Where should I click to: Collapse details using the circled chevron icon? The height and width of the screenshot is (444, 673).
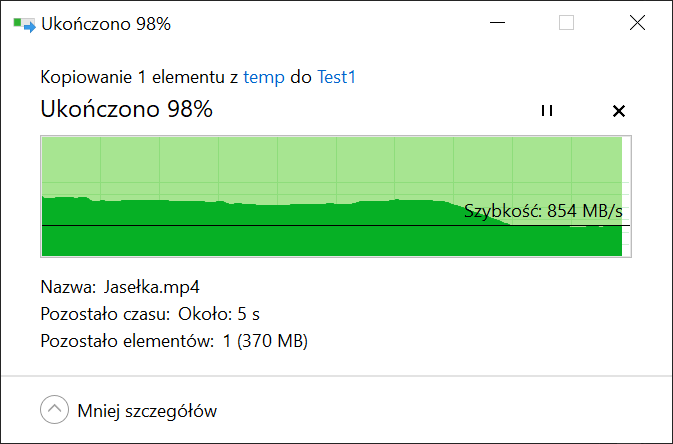click(55, 410)
